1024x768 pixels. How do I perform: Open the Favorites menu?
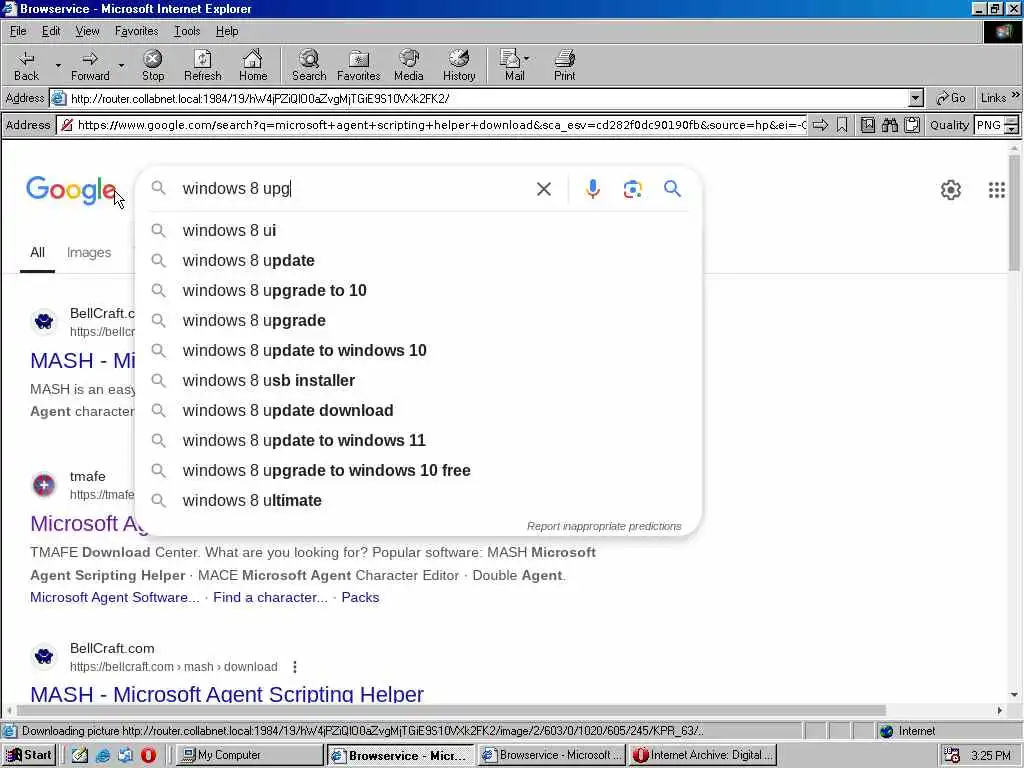[136, 31]
